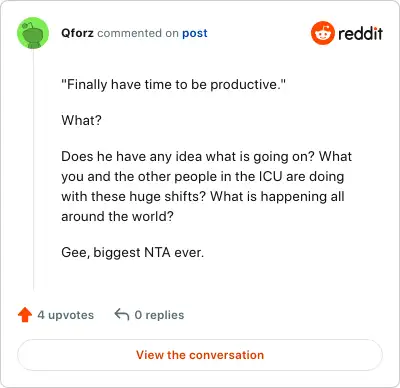Click the '4 upvotes' count
This screenshot has width=400, height=388.
click(66, 315)
